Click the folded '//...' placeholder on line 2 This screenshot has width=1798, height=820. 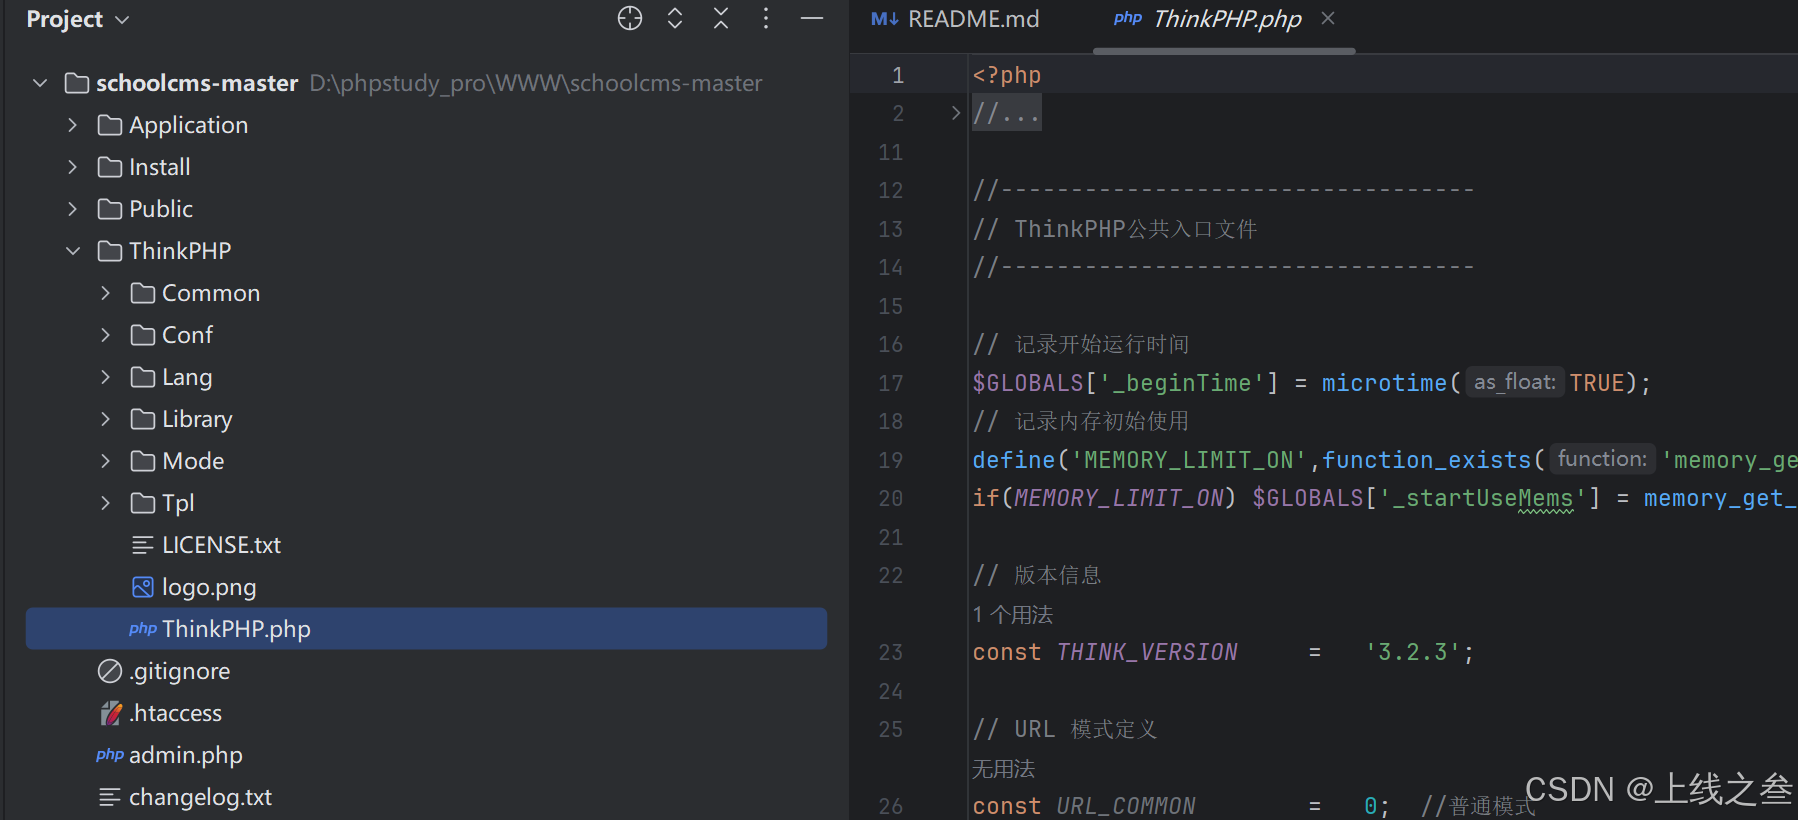click(1007, 113)
